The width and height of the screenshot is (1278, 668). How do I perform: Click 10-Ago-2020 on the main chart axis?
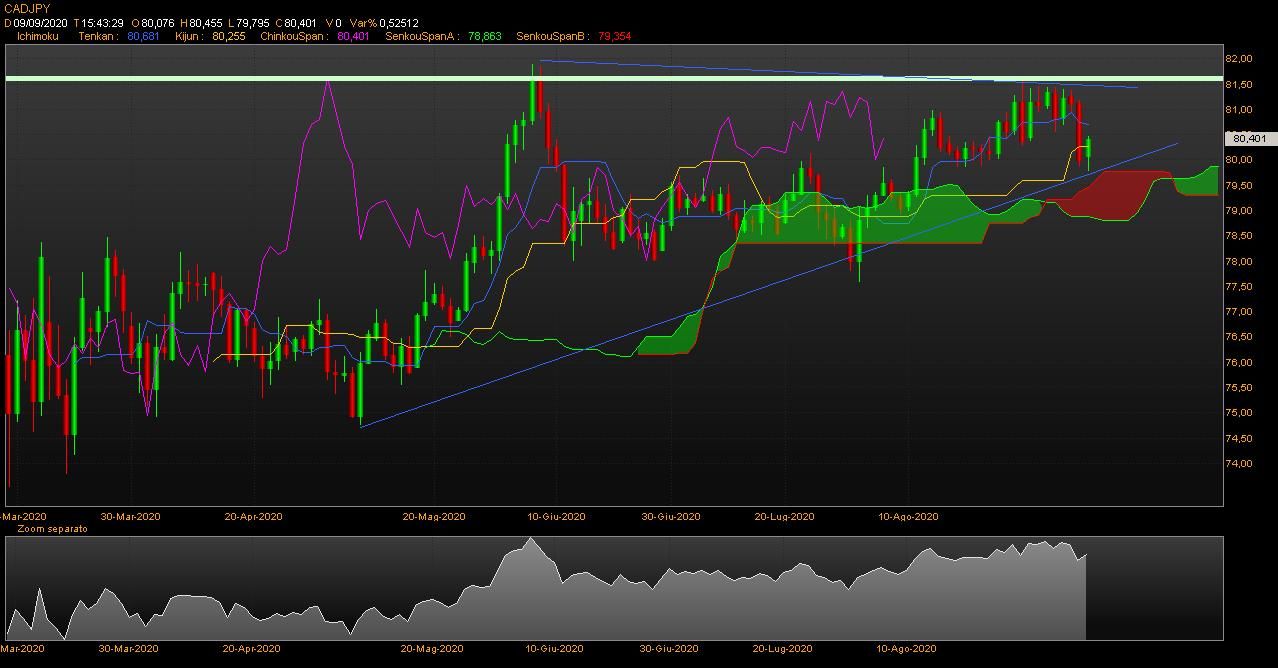click(x=908, y=517)
